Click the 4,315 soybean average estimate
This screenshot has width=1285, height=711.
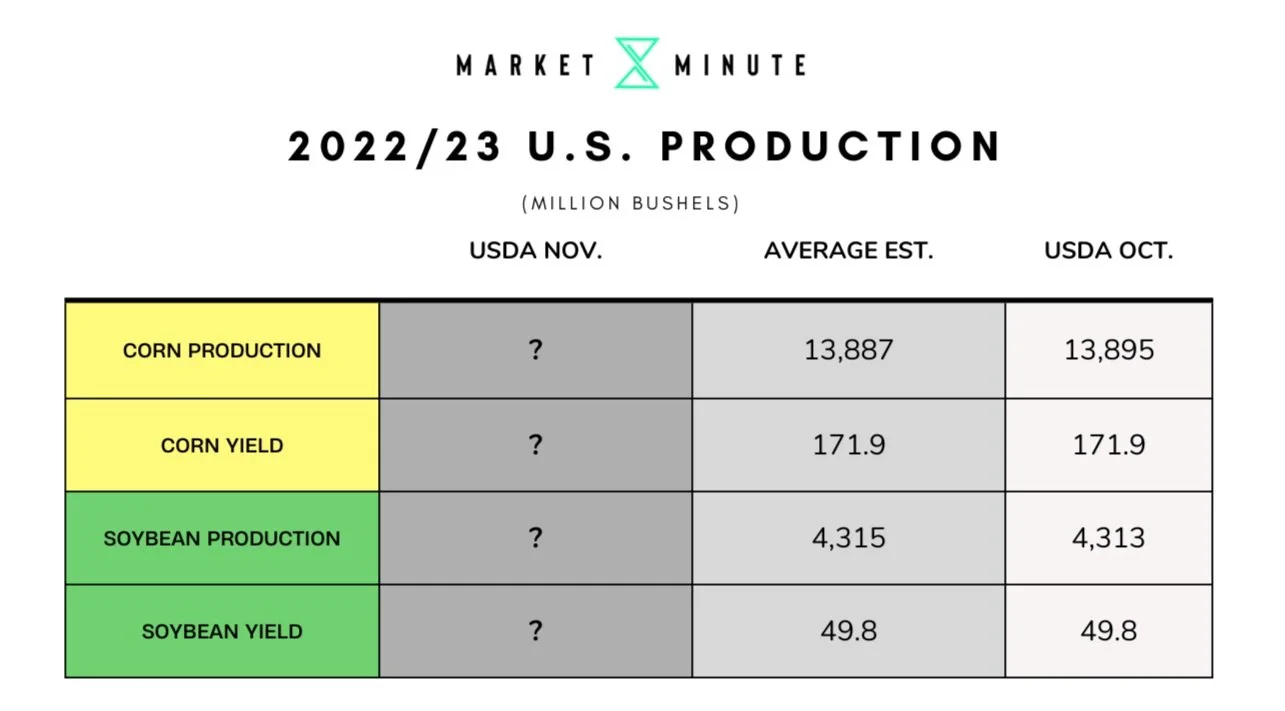pyautogui.click(x=849, y=538)
